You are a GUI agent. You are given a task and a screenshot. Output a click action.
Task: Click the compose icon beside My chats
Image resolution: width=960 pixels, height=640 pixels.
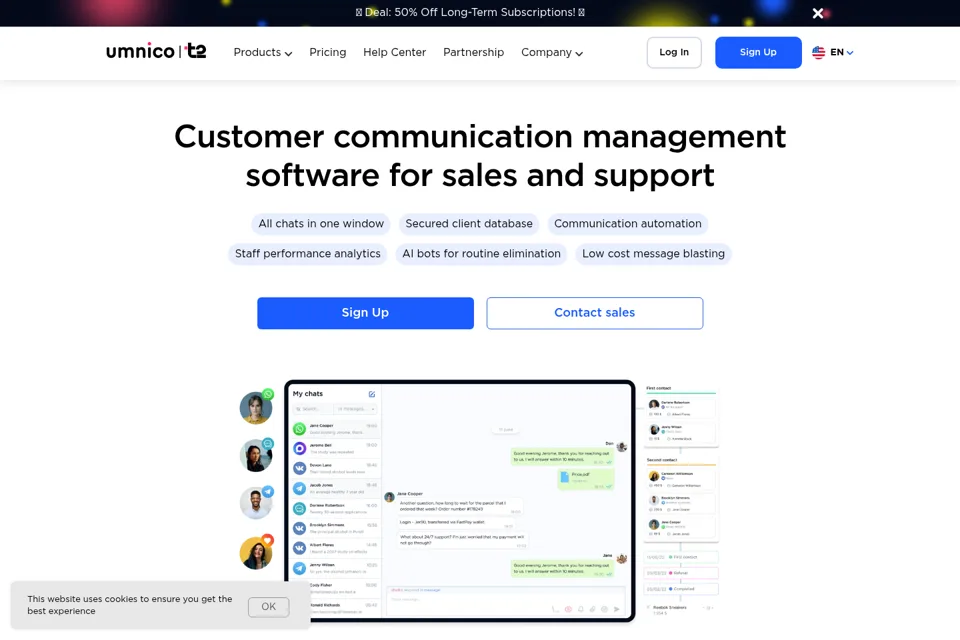(x=372, y=394)
